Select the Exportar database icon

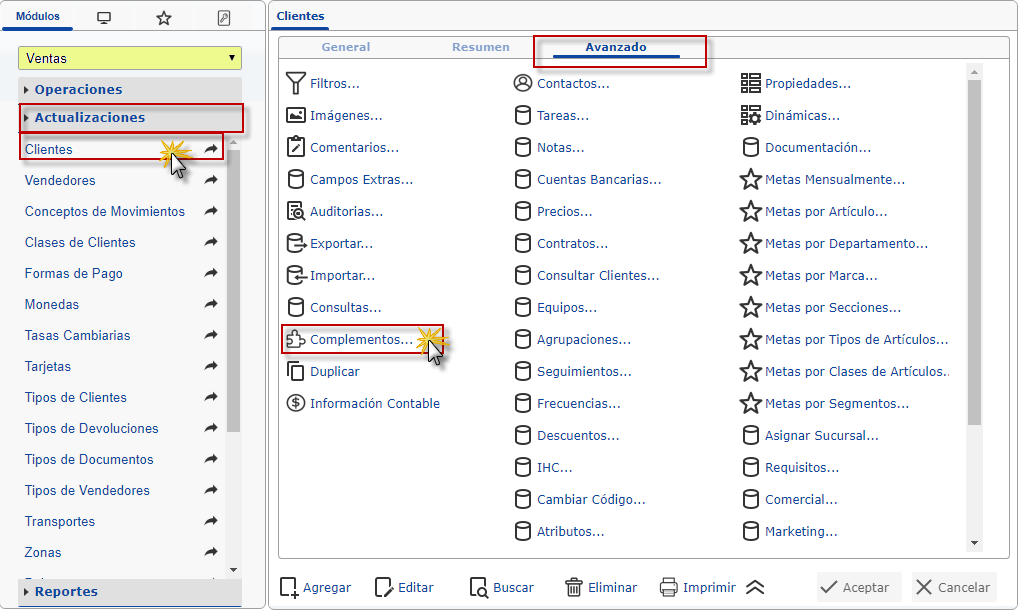pyautogui.click(x=296, y=243)
